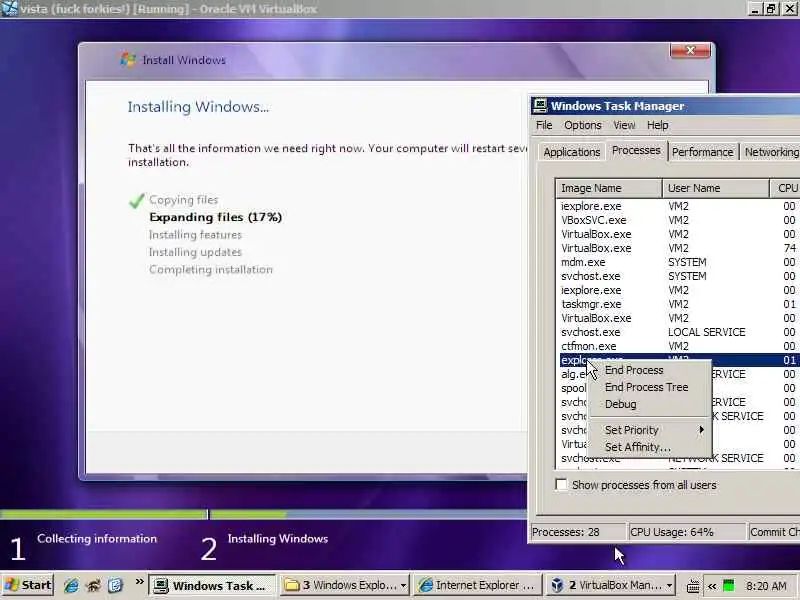Open the 3 Windows Explorer taskbar group
This screenshot has width=800, height=600.
(x=345, y=585)
